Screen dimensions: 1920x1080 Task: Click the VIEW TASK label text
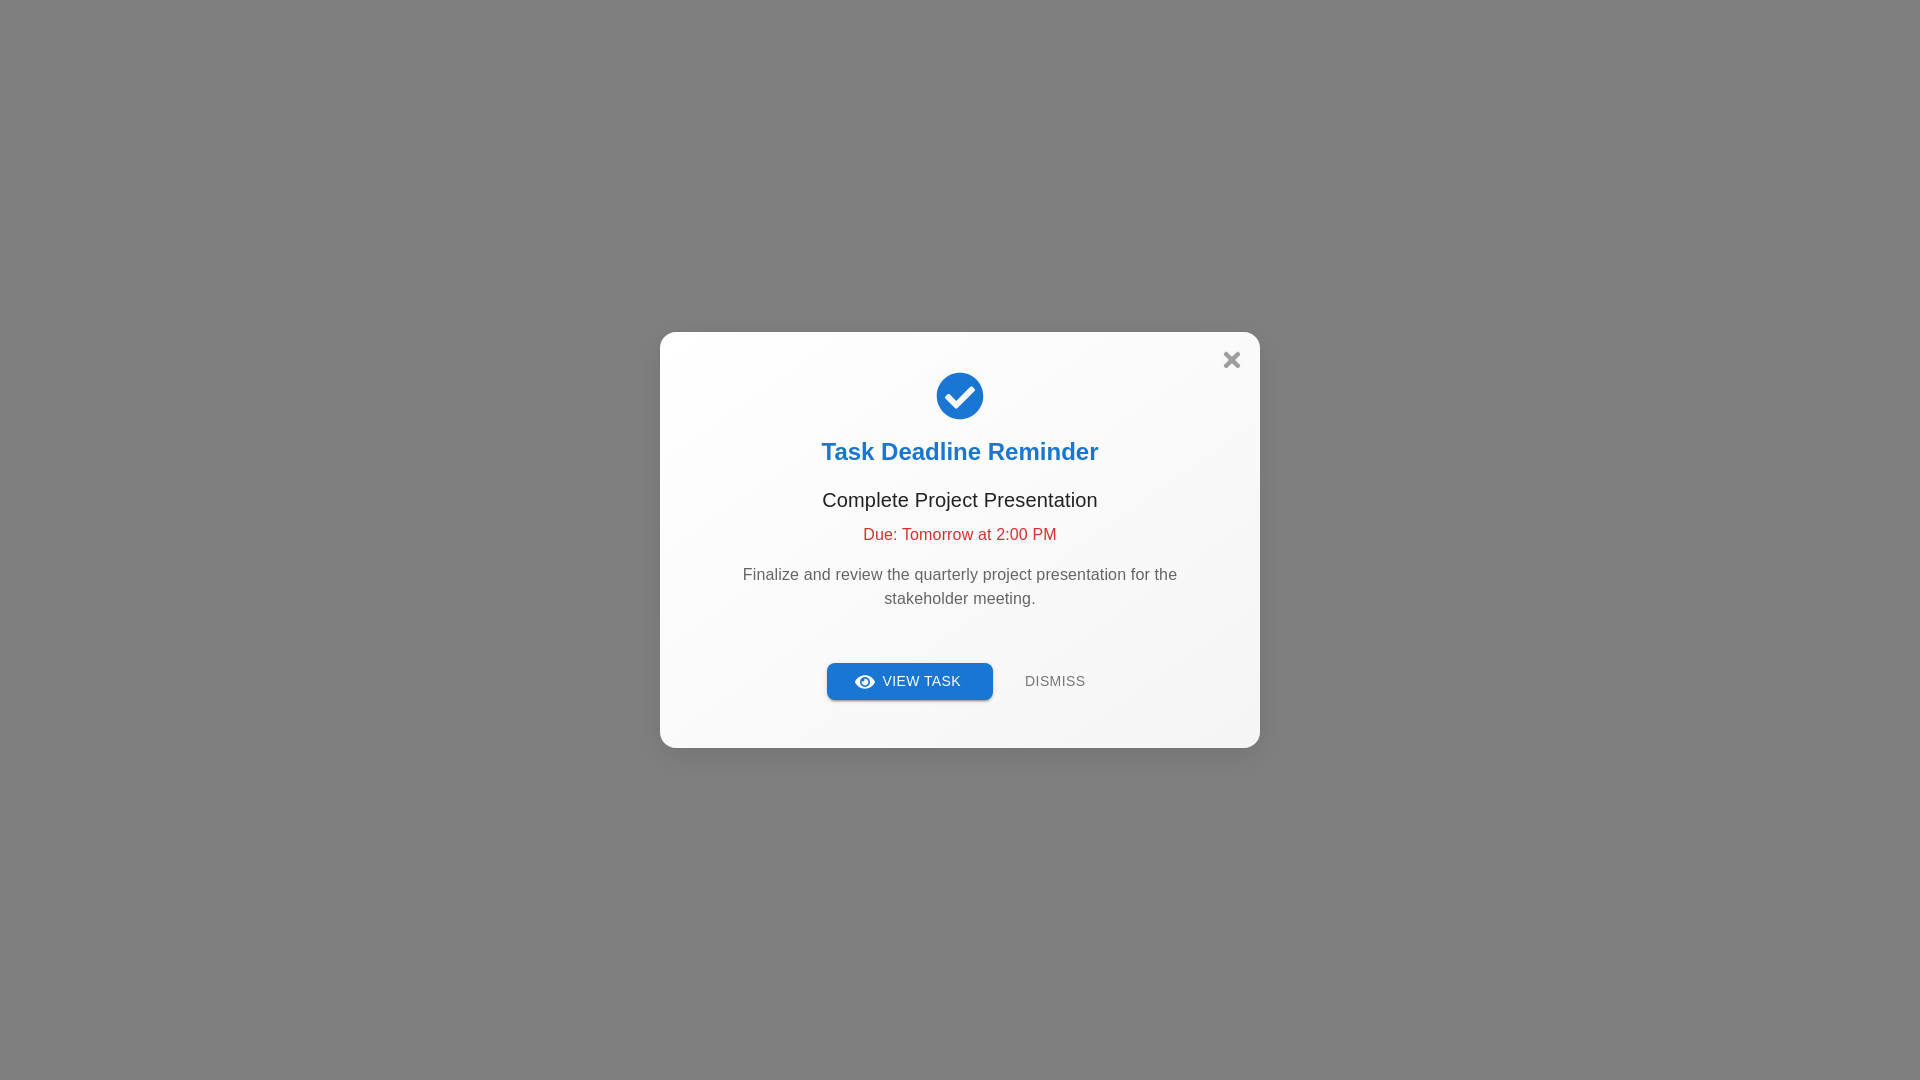[921, 681]
